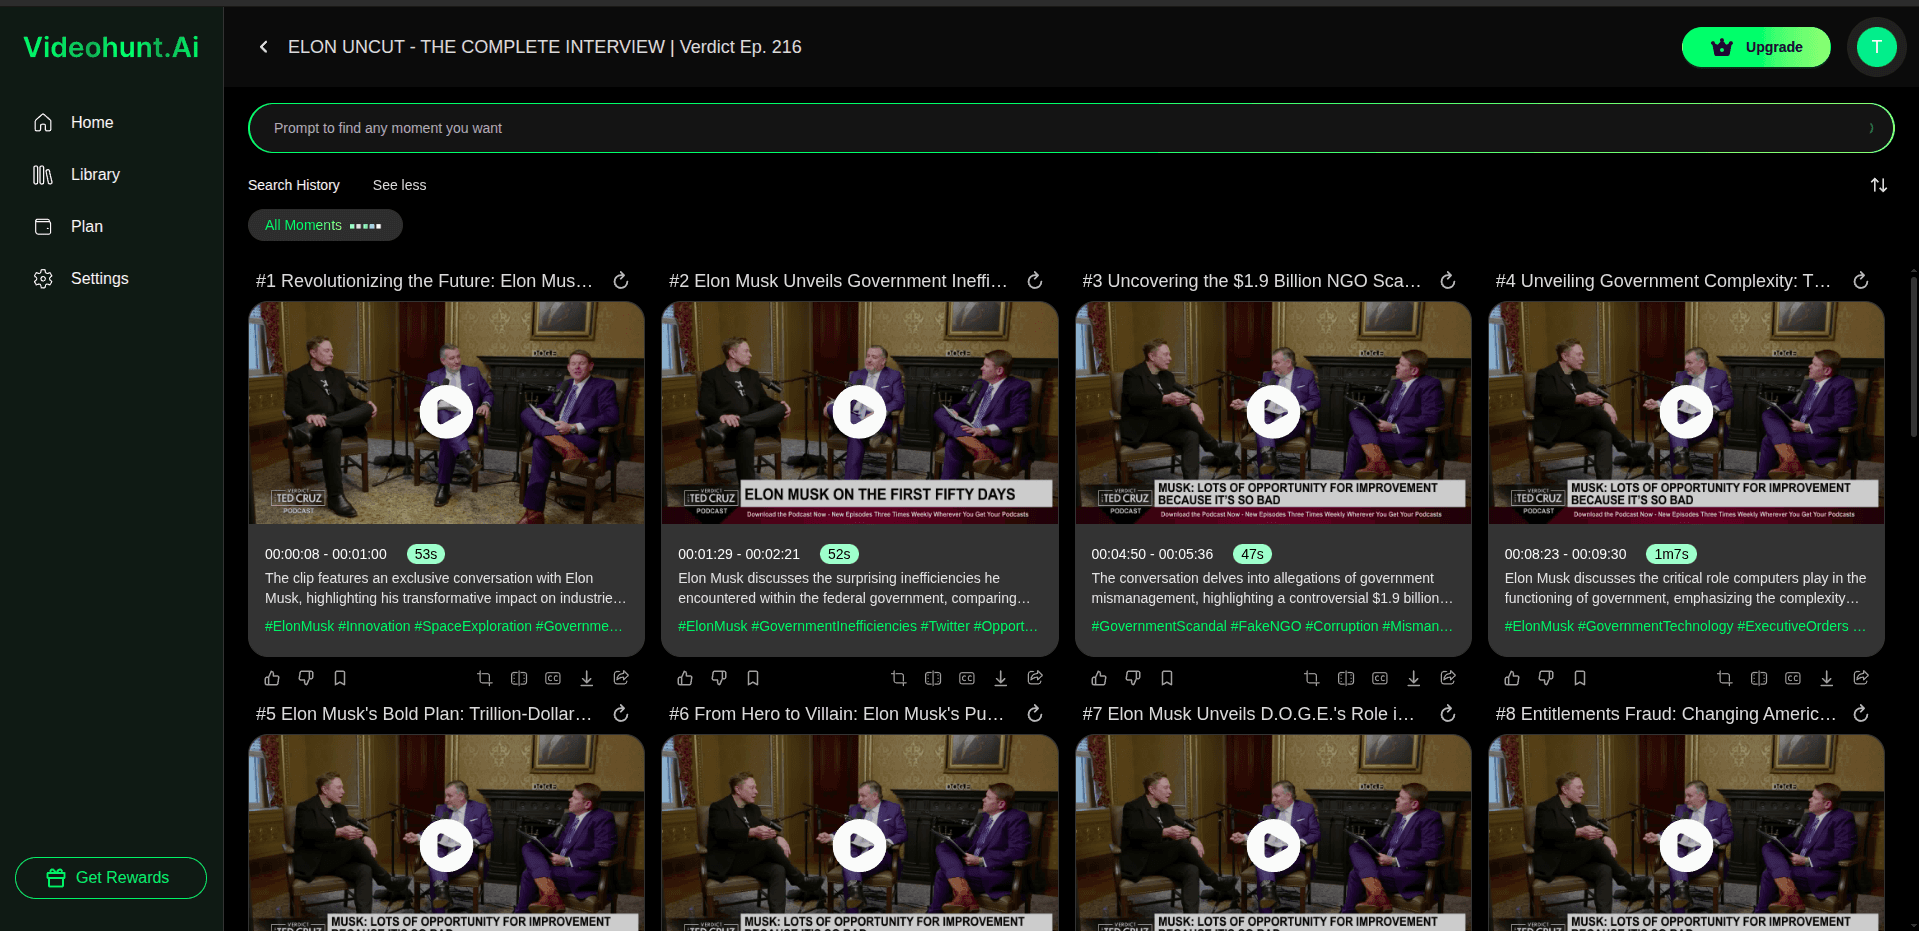Screen dimensions: 1919x931
Task: Open the user profile avatar T
Action: 1876,47
